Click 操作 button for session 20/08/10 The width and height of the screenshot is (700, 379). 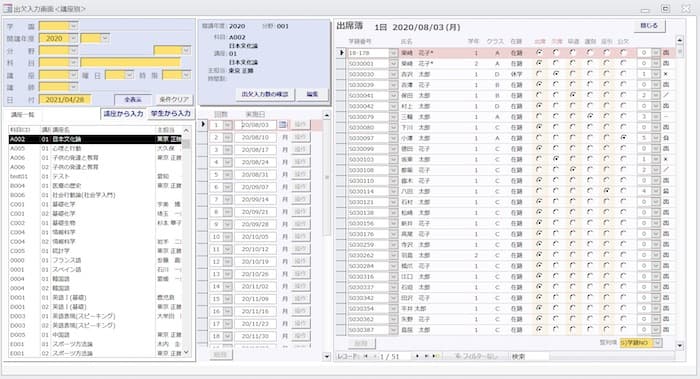coord(300,137)
